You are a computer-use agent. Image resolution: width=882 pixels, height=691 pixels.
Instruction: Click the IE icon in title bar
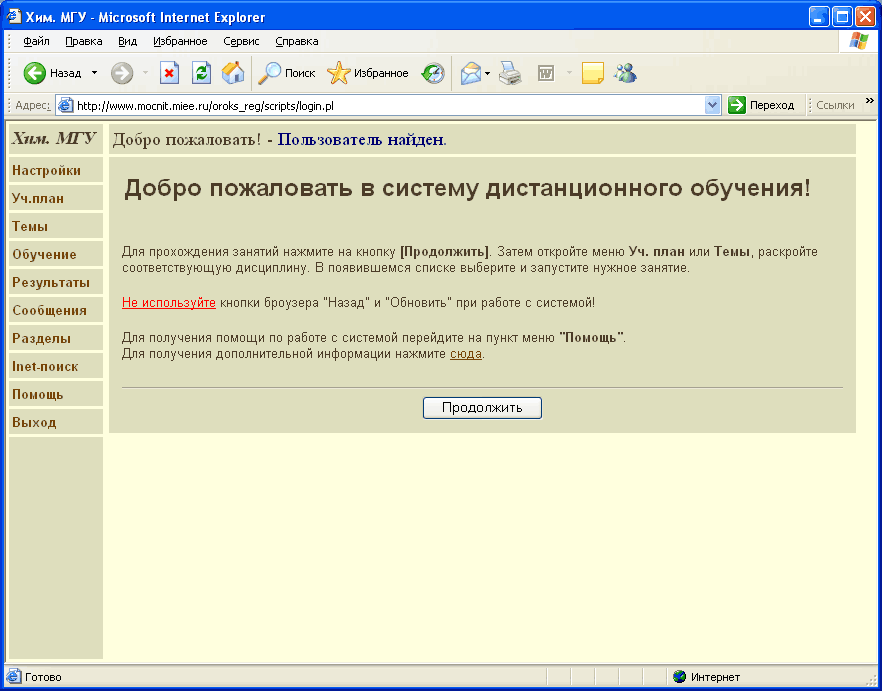14,17
